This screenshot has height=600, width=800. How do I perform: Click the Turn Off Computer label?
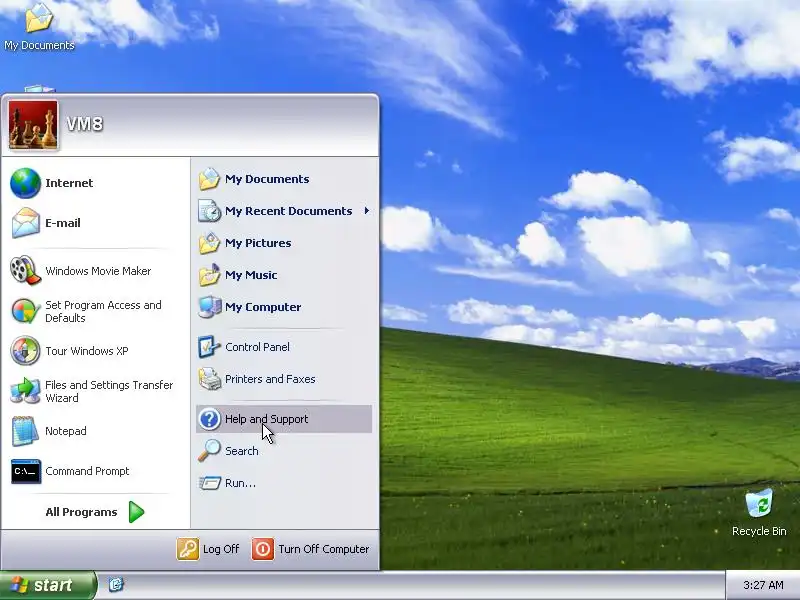tap(323, 549)
